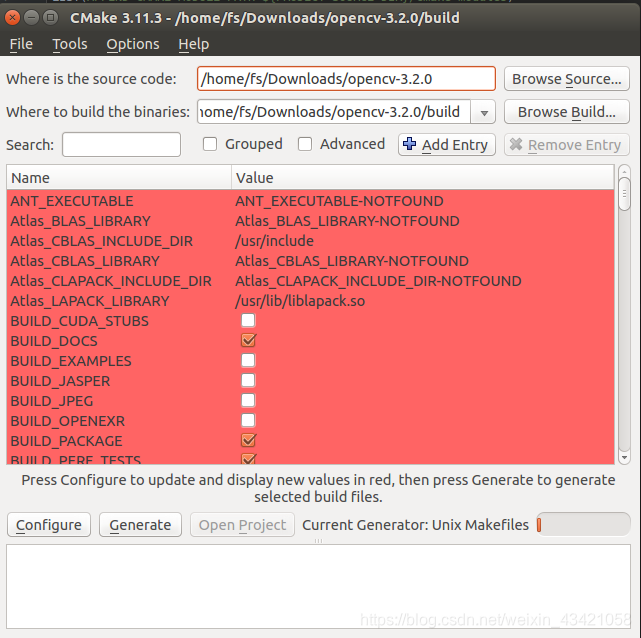Click the Remove Entry button
Image resolution: width=641 pixels, height=638 pixels.
567,144
